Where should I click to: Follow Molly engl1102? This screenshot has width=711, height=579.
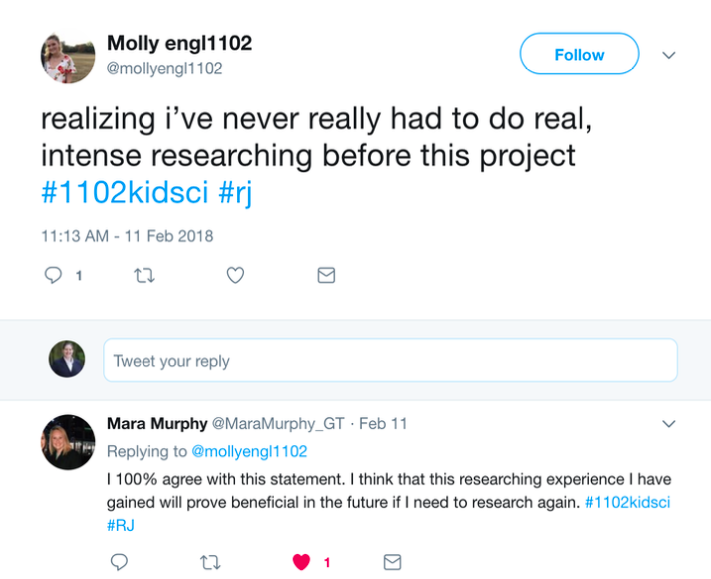(x=579, y=55)
